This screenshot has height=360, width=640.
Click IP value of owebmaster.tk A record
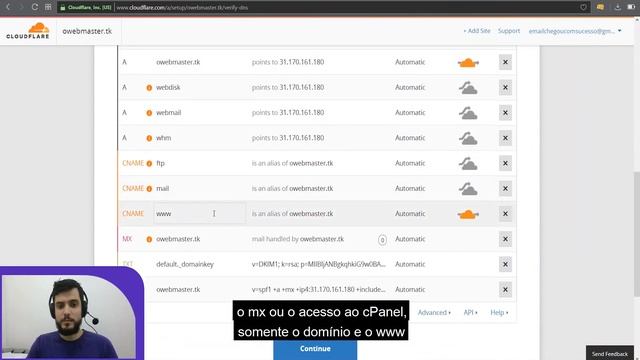pyautogui.click(x=302, y=62)
